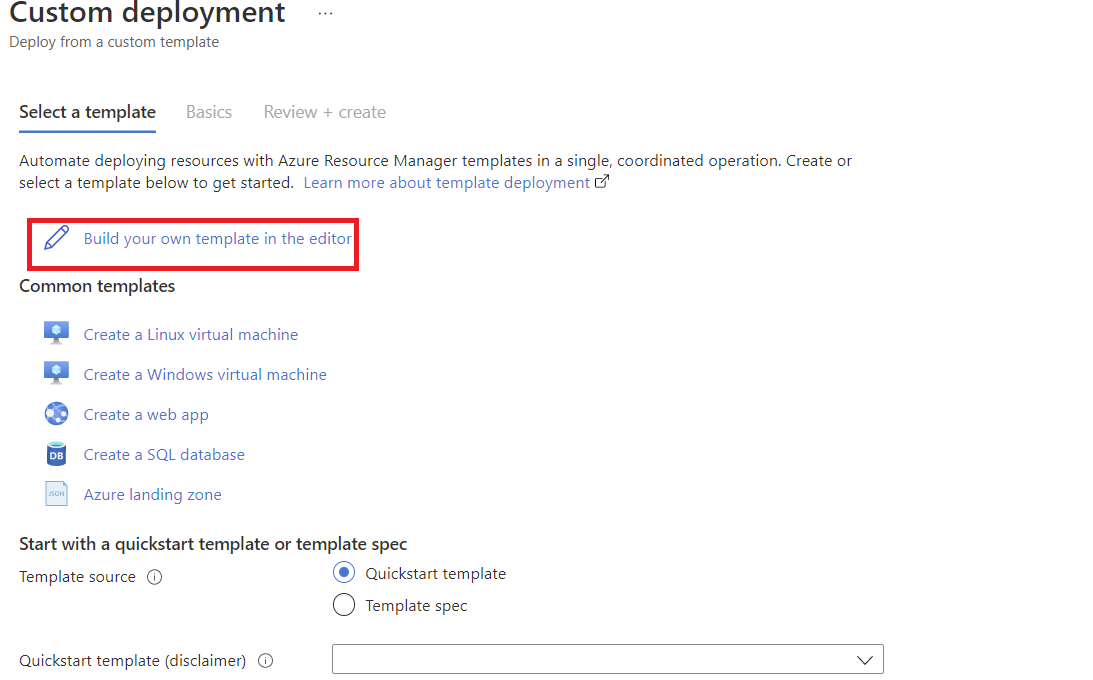Open Build your own template in the editor
The height and width of the screenshot is (680, 1093).
tap(217, 238)
